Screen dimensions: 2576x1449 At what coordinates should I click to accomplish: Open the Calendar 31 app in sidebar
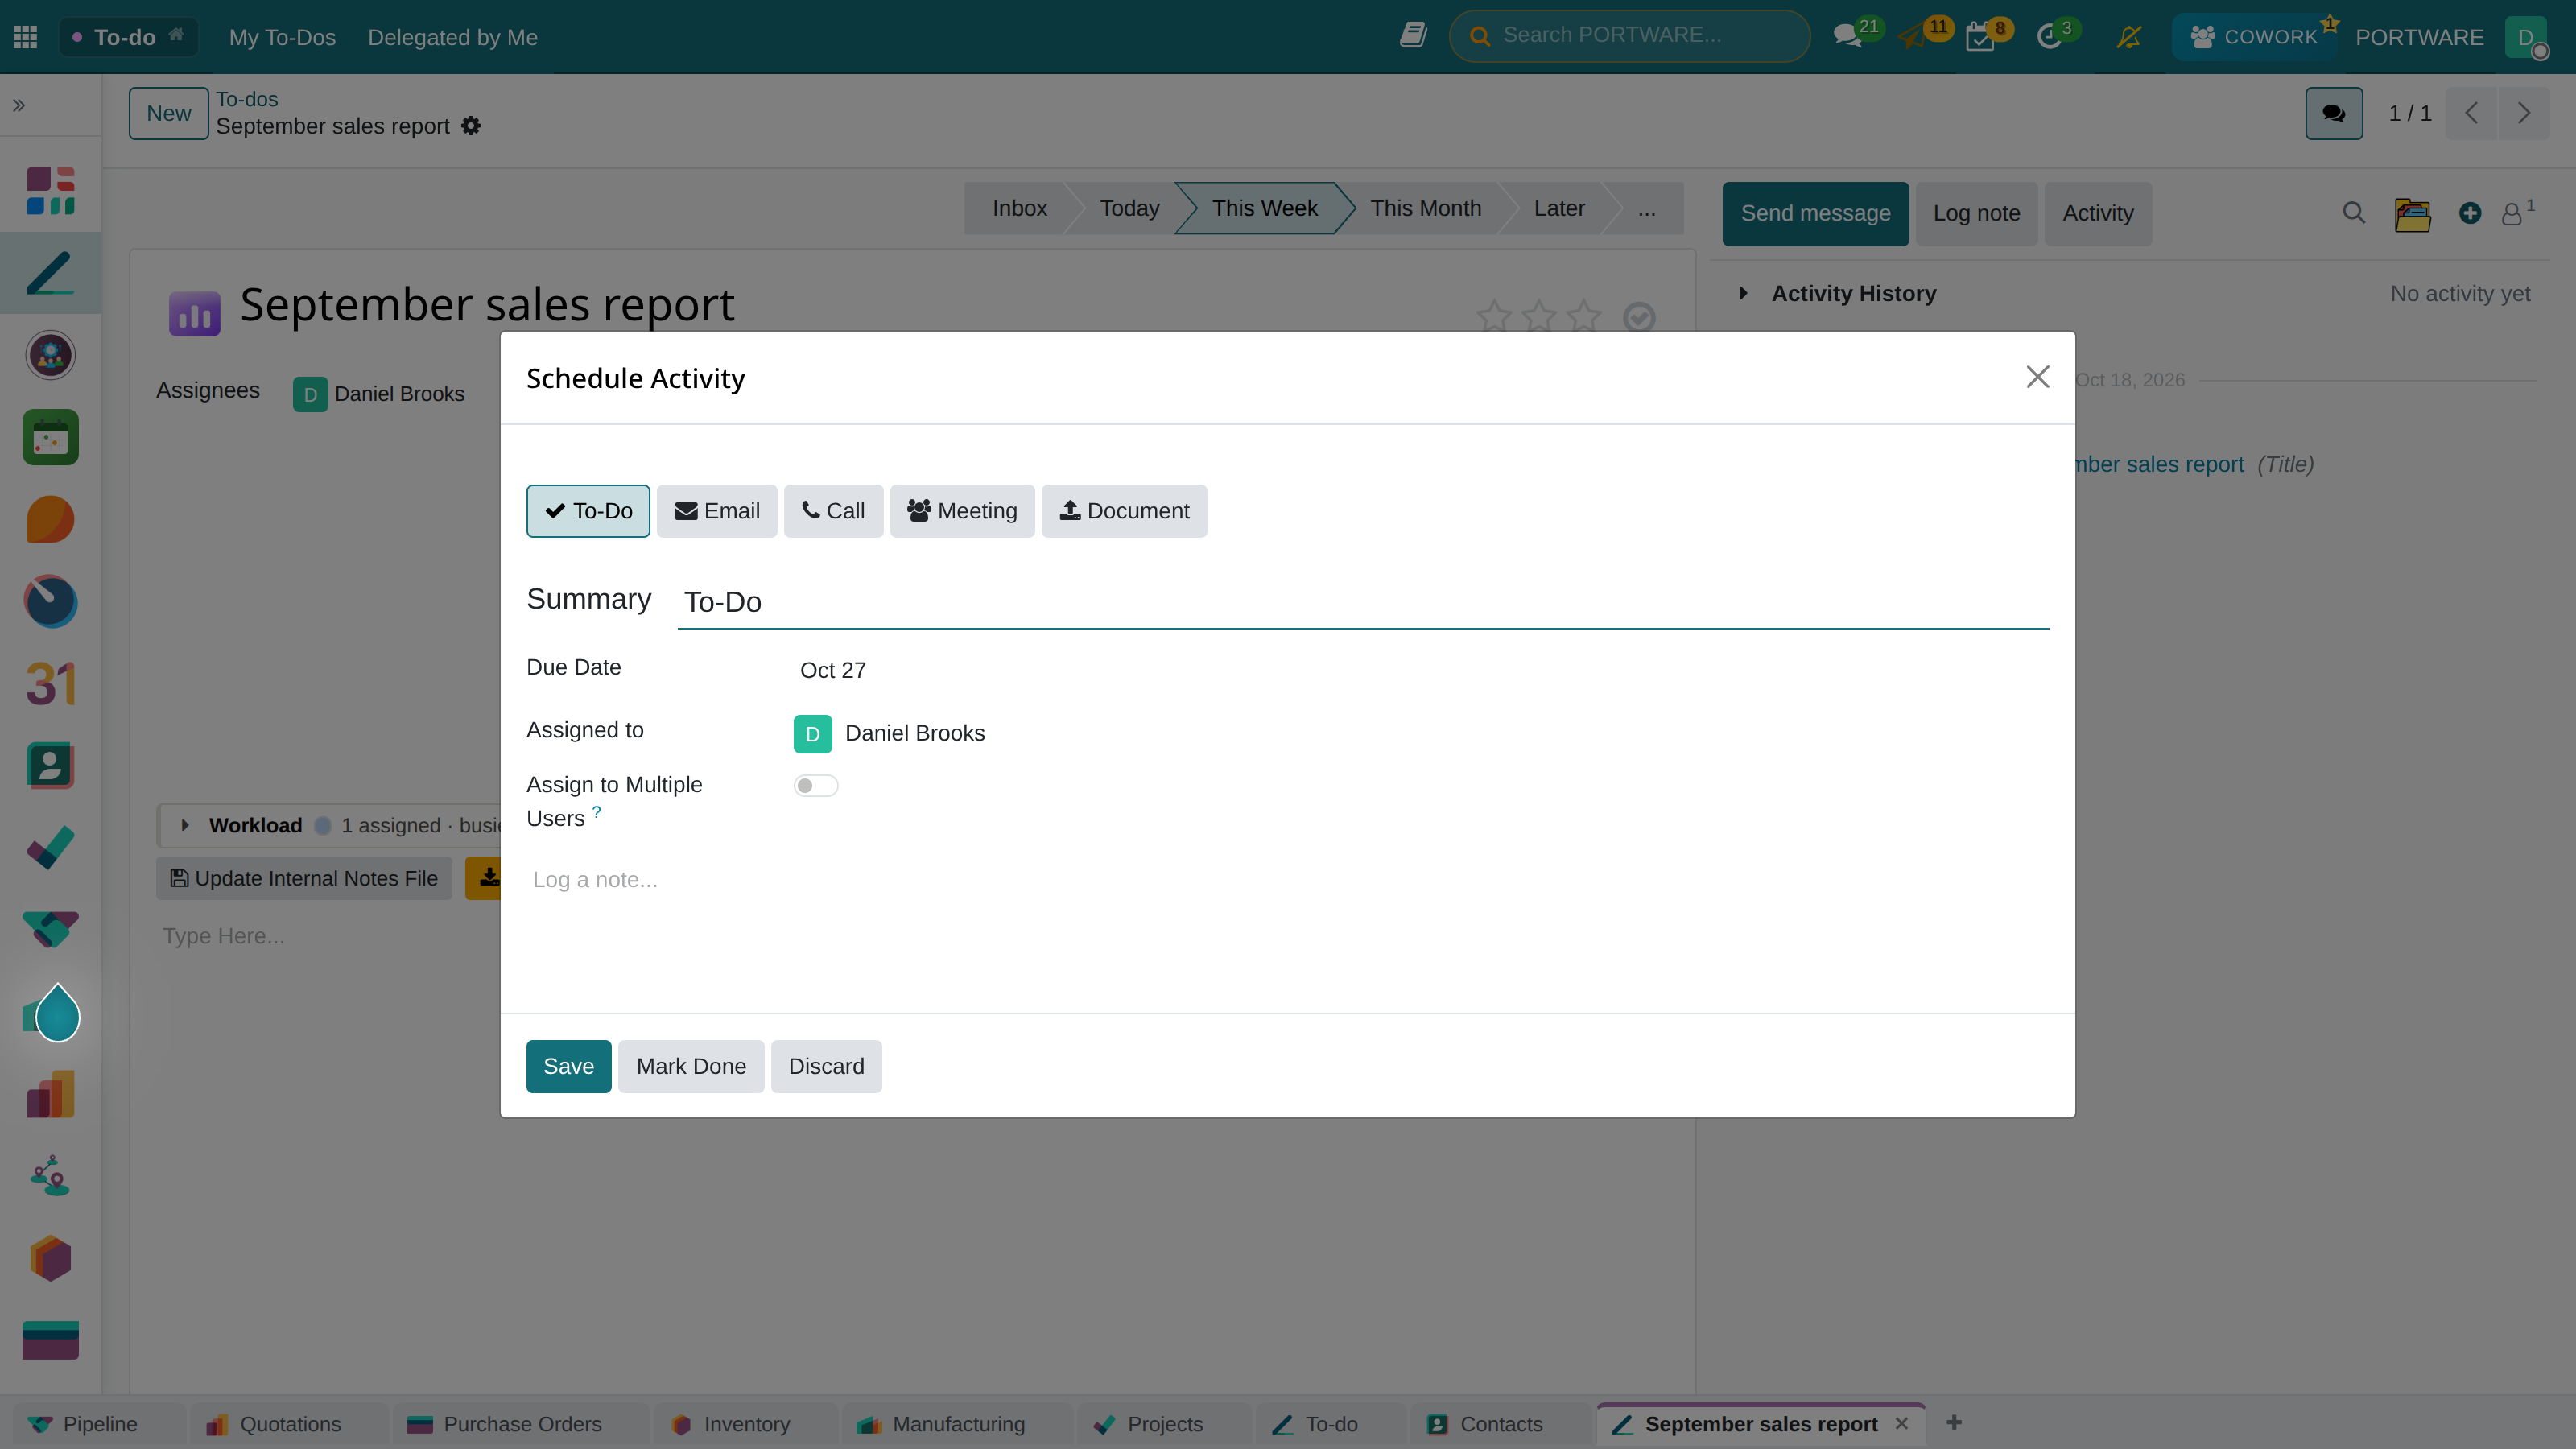coord(50,684)
